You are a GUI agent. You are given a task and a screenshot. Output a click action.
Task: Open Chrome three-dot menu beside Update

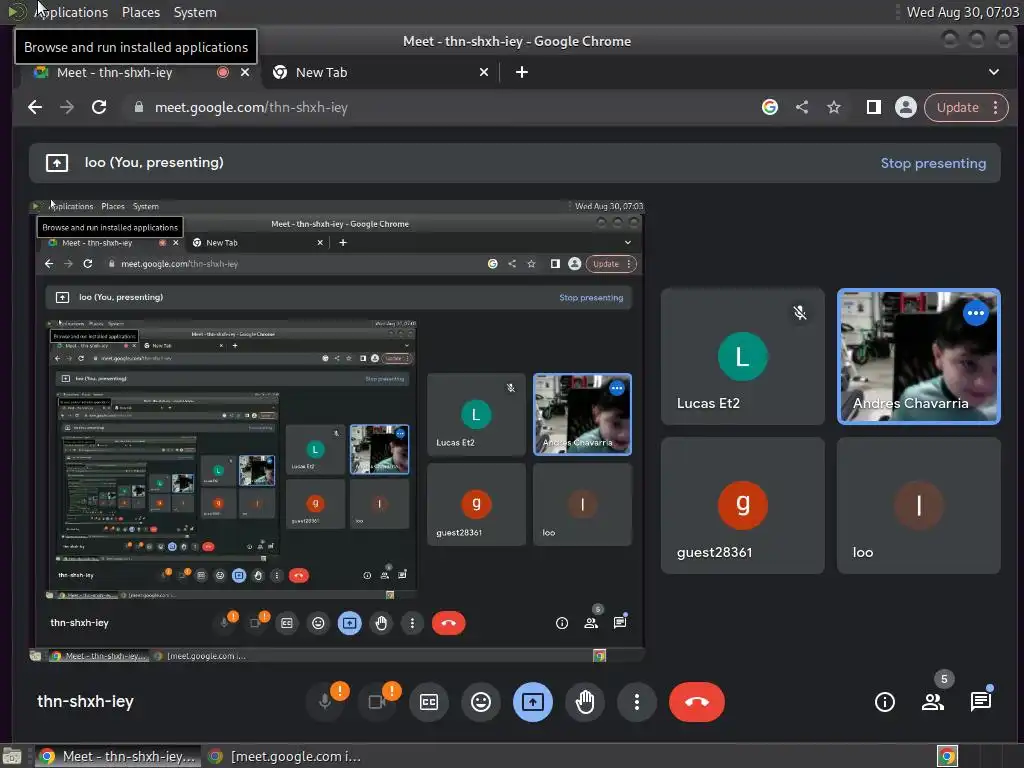click(x=996, y=107)
